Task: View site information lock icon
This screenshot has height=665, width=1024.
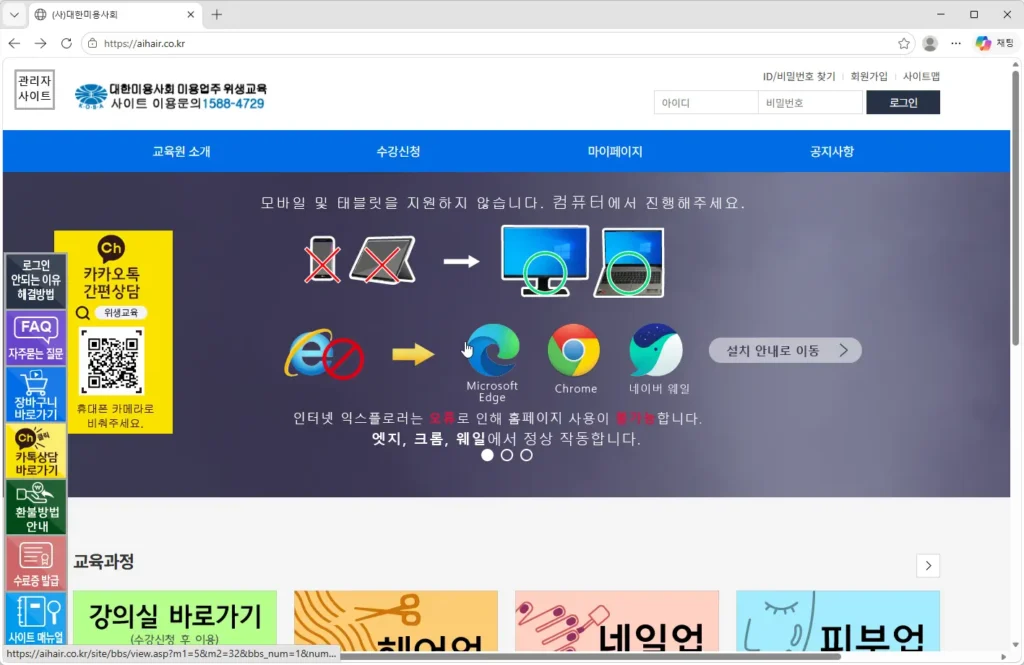Action: coord(93,43)
